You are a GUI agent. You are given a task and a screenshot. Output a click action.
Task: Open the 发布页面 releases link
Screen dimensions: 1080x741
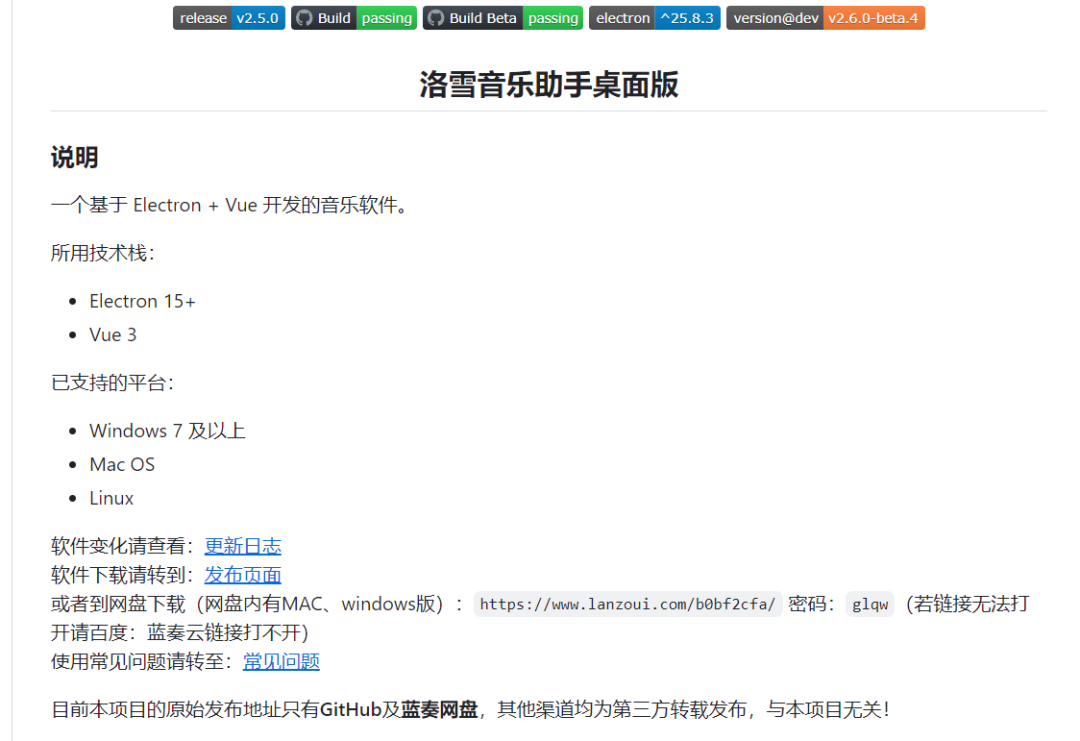click(x=242, y=575)
